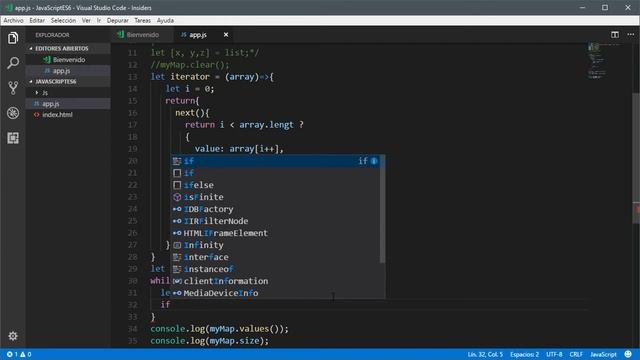Pick the MediaDeviceInfo suggestion

(275, 293)
